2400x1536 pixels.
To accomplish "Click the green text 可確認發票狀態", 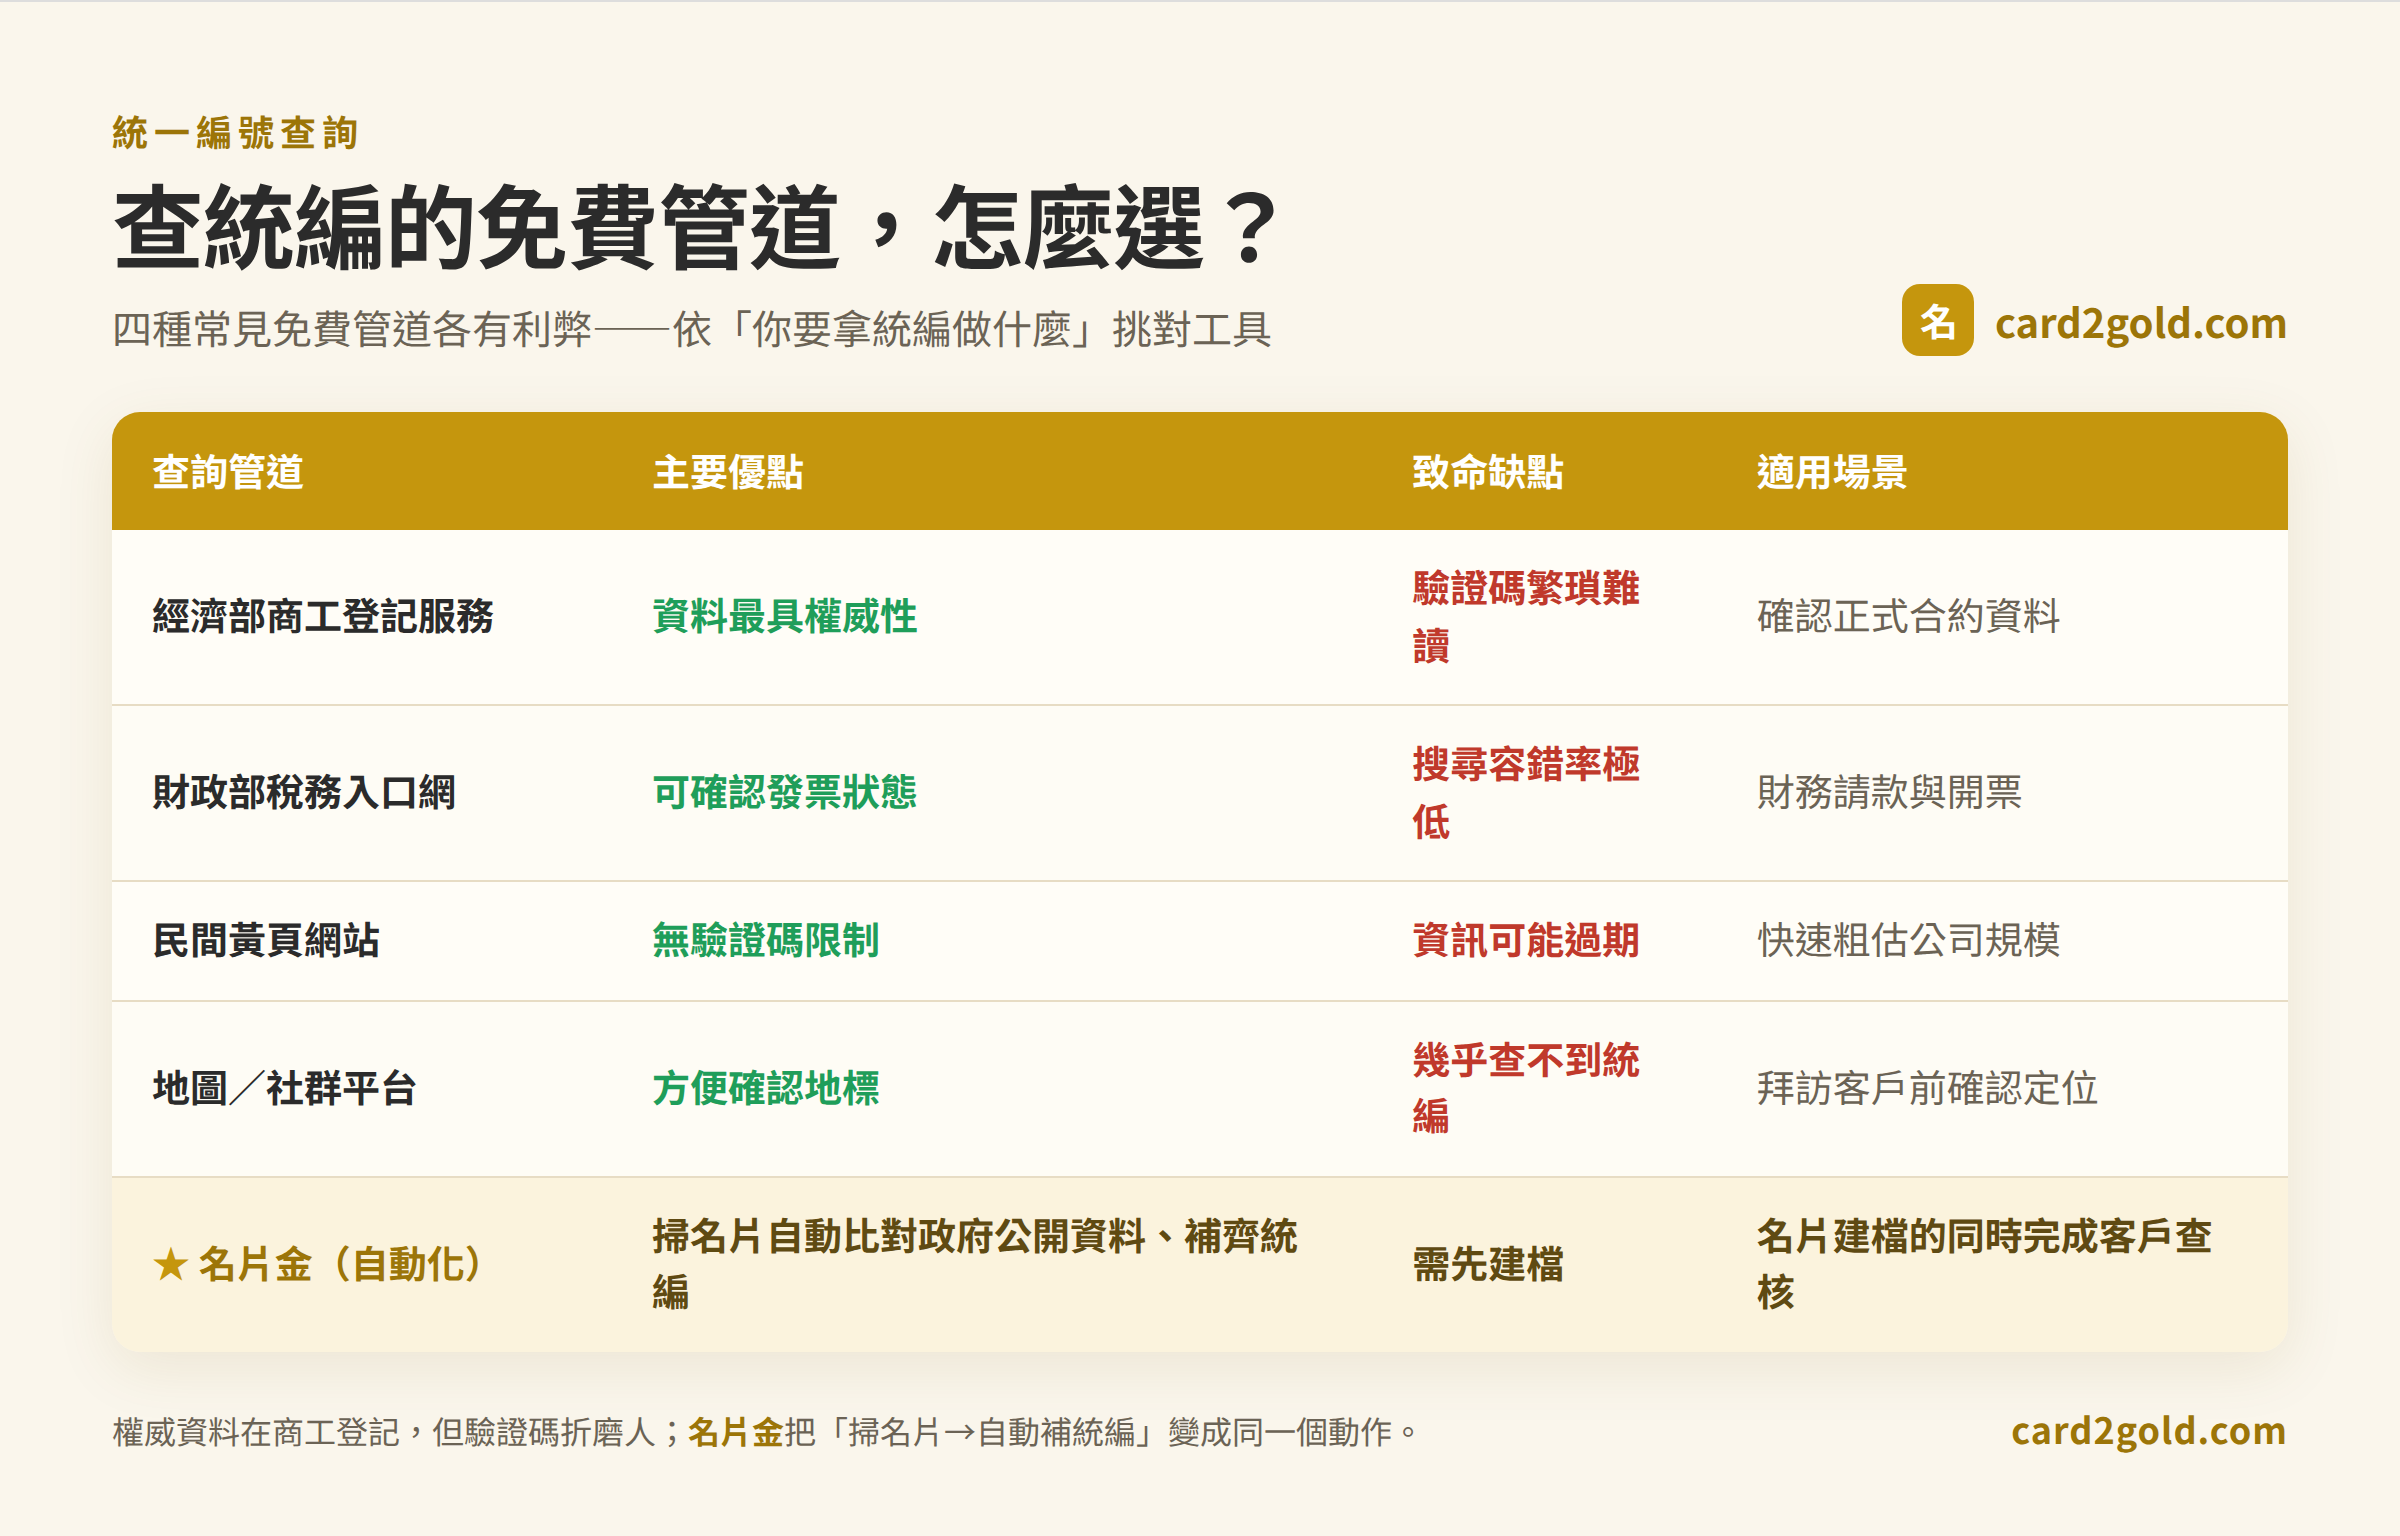I will tap(785, 792).
